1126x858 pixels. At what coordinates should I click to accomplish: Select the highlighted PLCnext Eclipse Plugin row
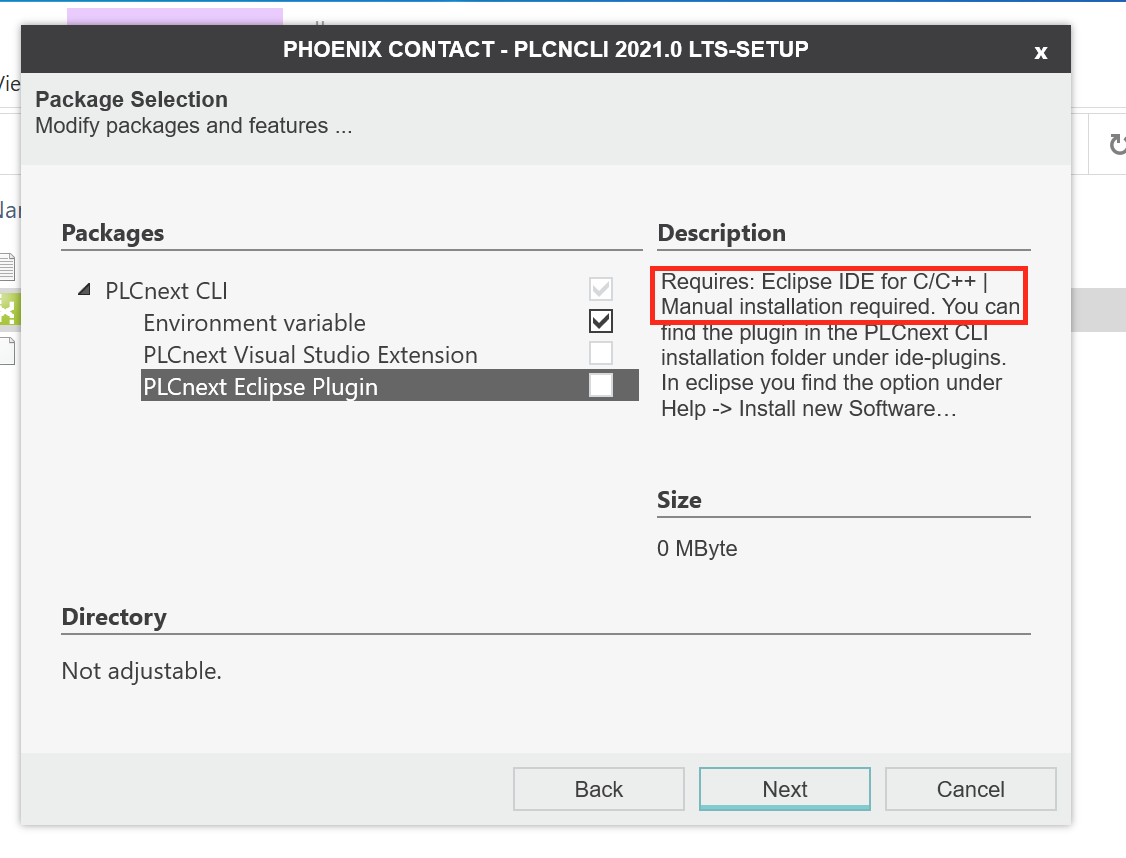[390, 386]
